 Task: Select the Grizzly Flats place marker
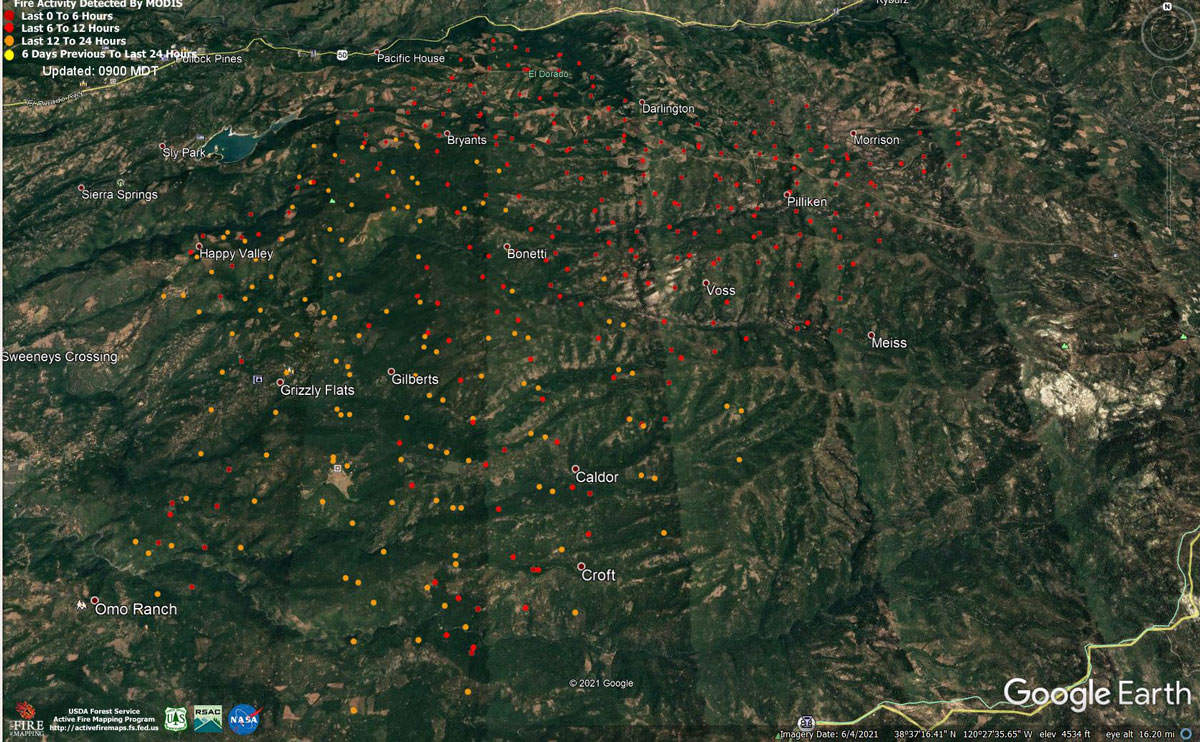pos(280,383)
